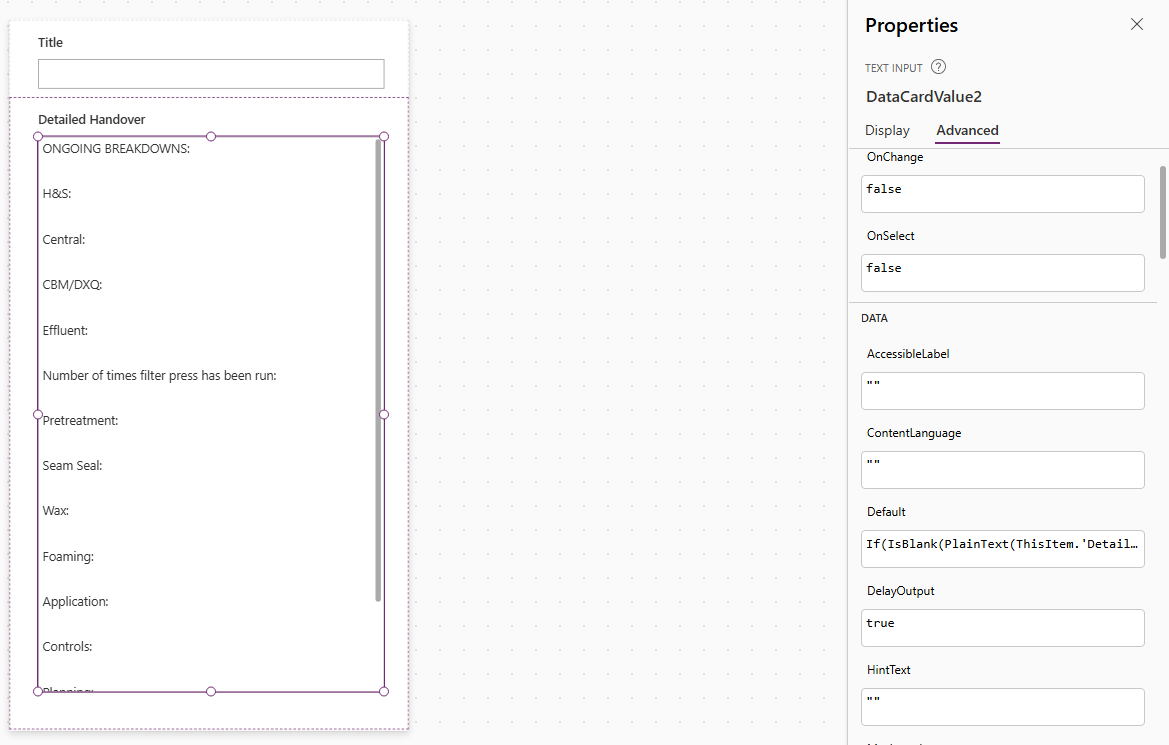Click the Detailed Handover text box scrollbar

pos(378,370)
